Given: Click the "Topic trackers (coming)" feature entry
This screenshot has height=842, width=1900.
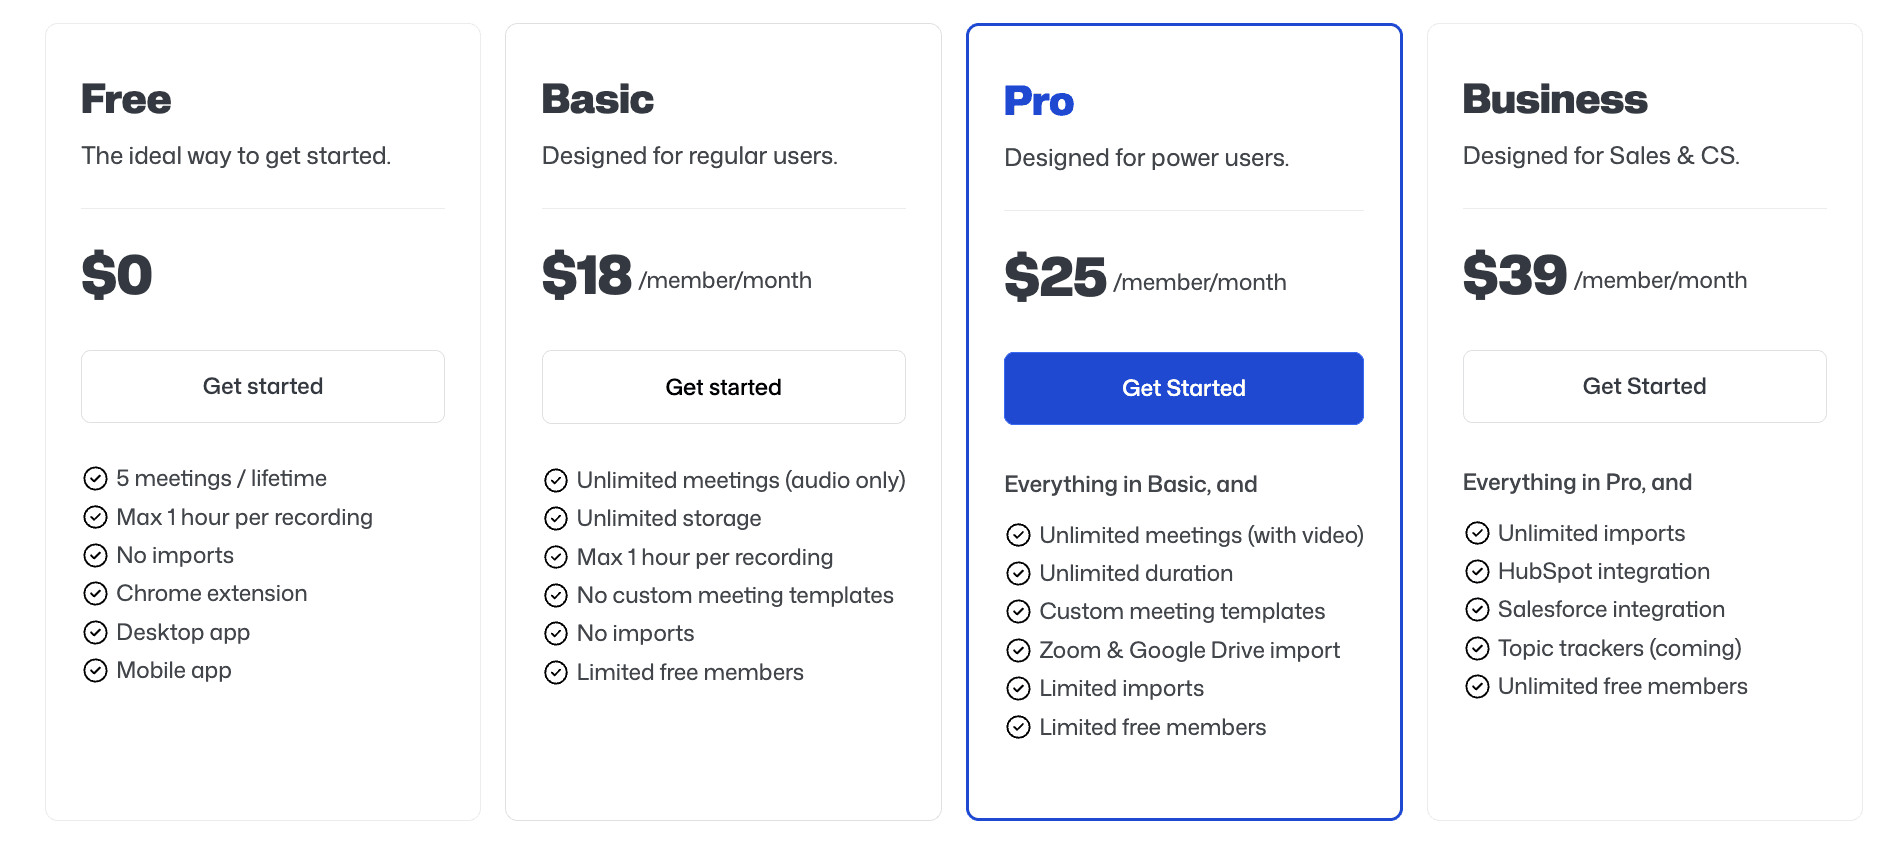Looking at the screenshot, I should coord(1619,648).
